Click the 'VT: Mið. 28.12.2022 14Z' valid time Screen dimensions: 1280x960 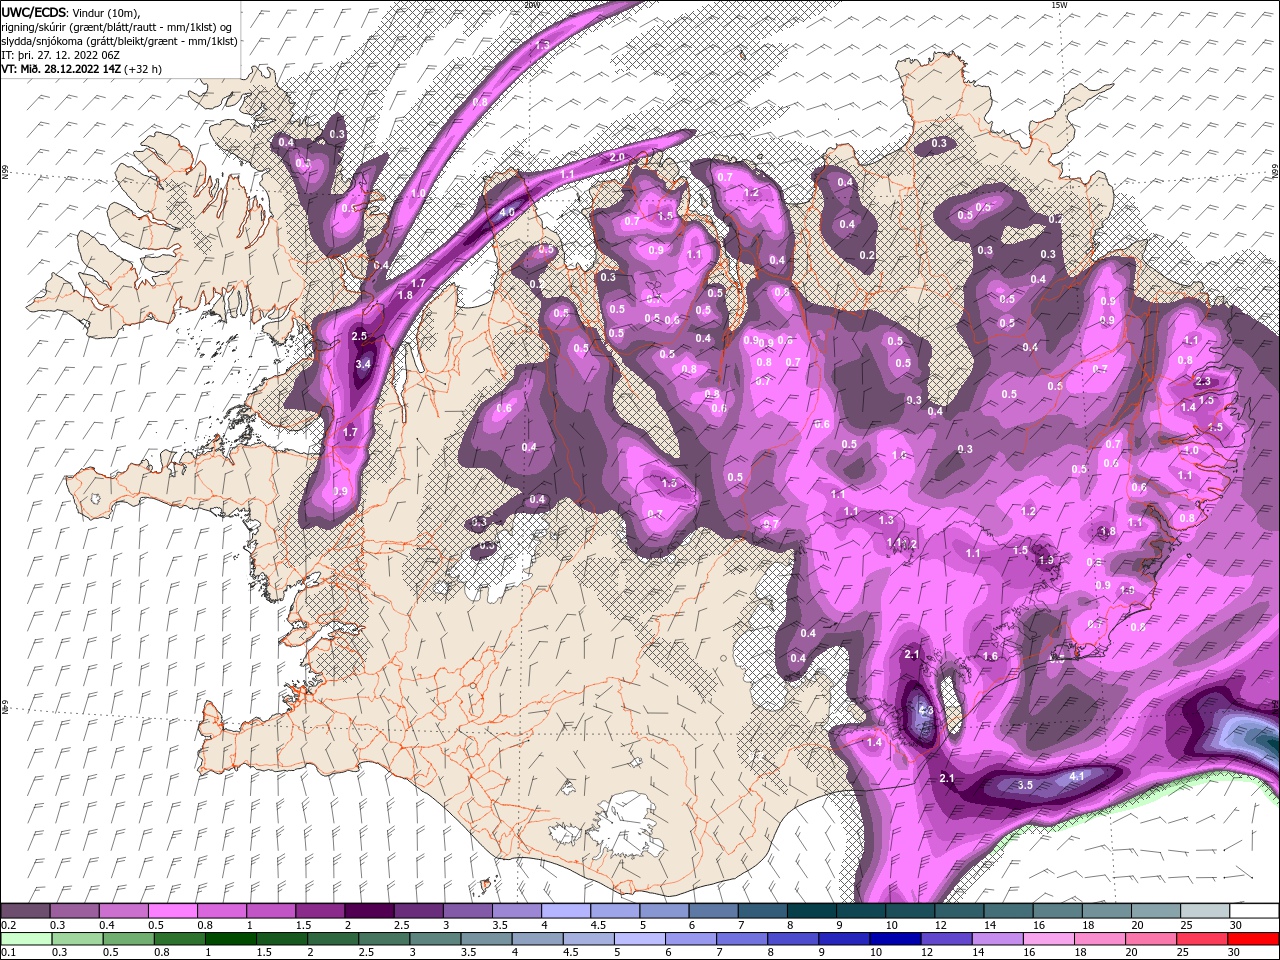pyautogui.click(x=62, y=69)
